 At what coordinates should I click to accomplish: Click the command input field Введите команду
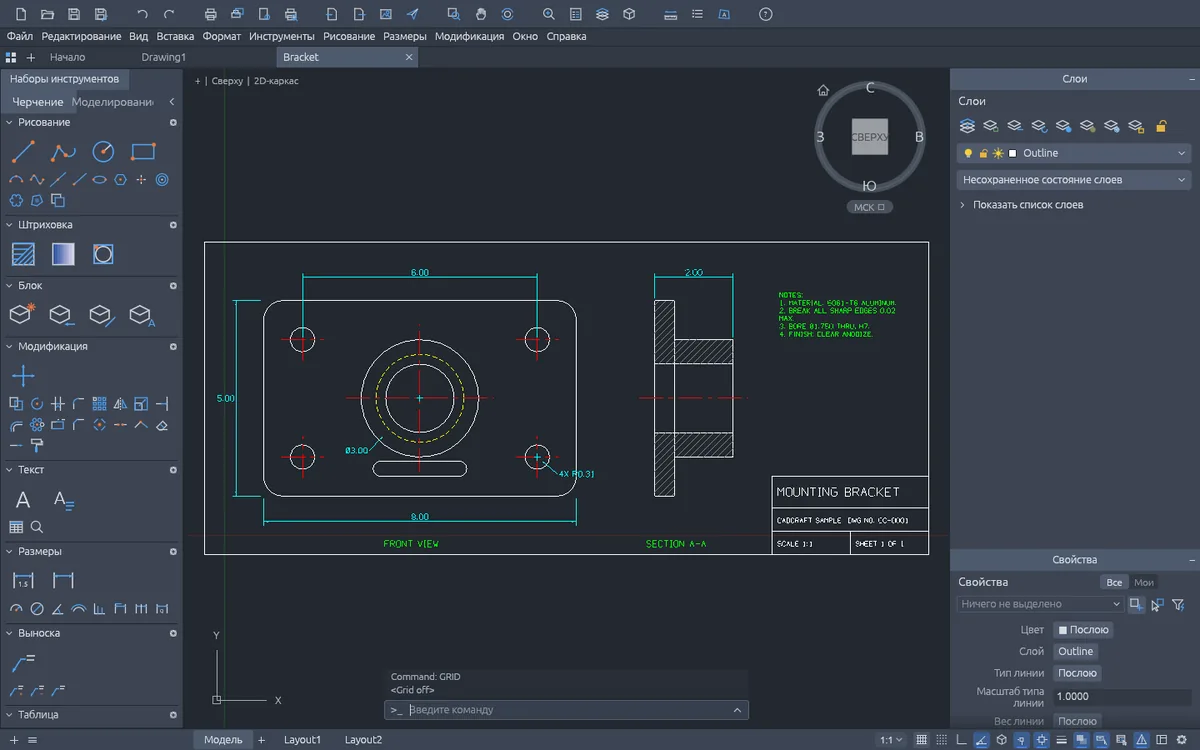pyautogui.click(x=567, y=710)
